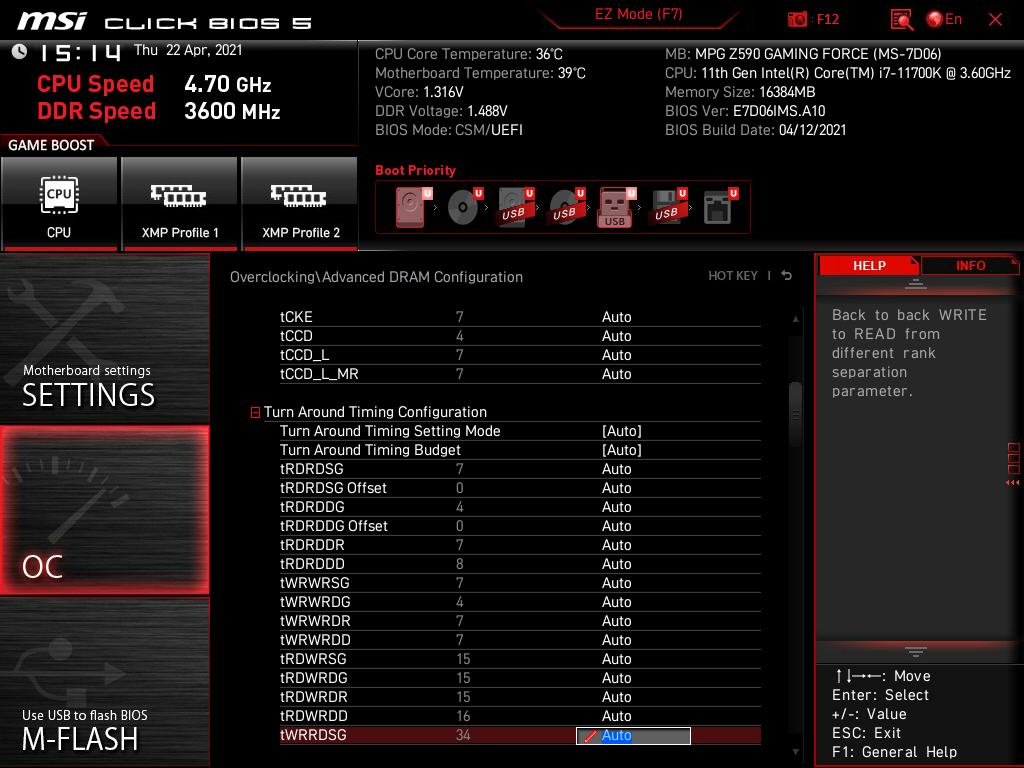The height and width of the screenshot is (768, 1024).
Task: Switch to the HELP tab
Action: 869,266
